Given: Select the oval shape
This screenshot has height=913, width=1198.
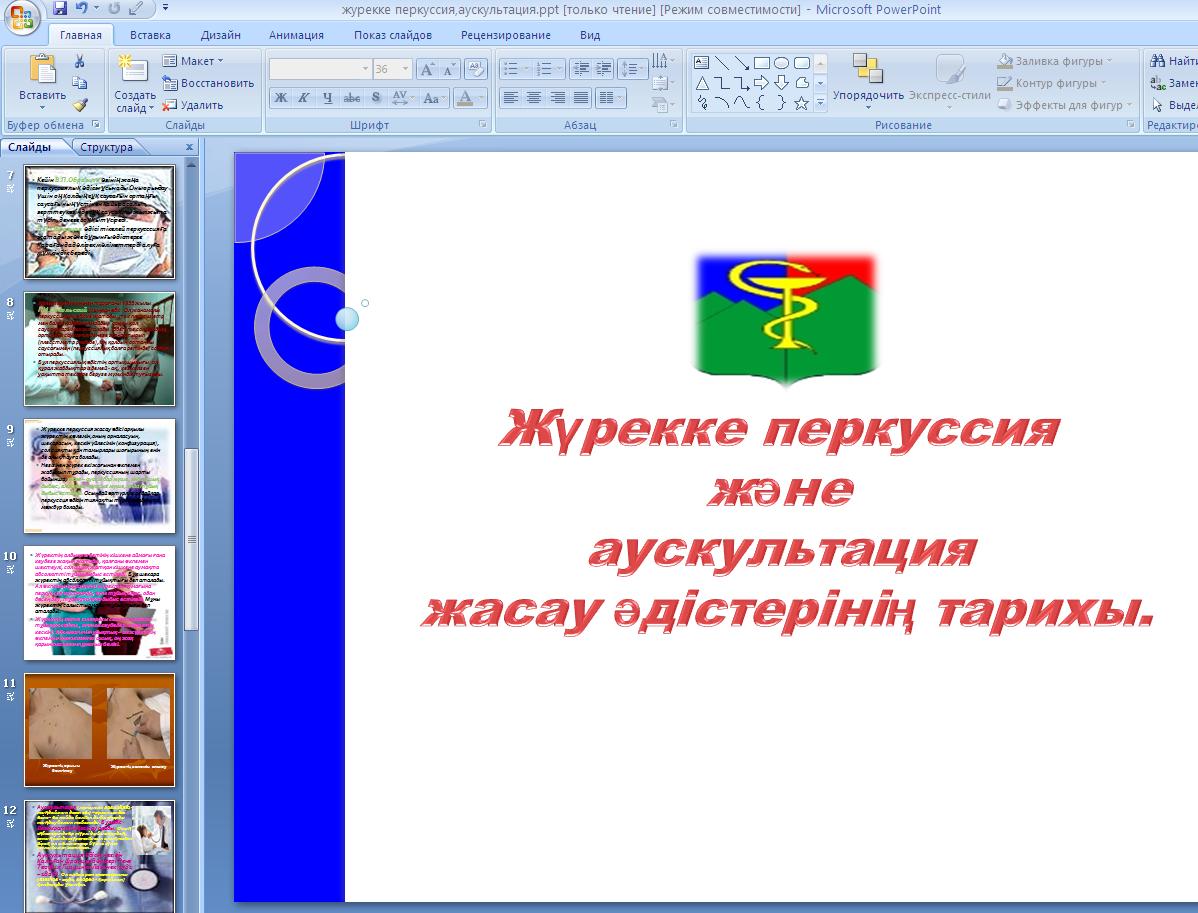Looking at the screenshot, I should pyautogui.click(x=781, y=63).
